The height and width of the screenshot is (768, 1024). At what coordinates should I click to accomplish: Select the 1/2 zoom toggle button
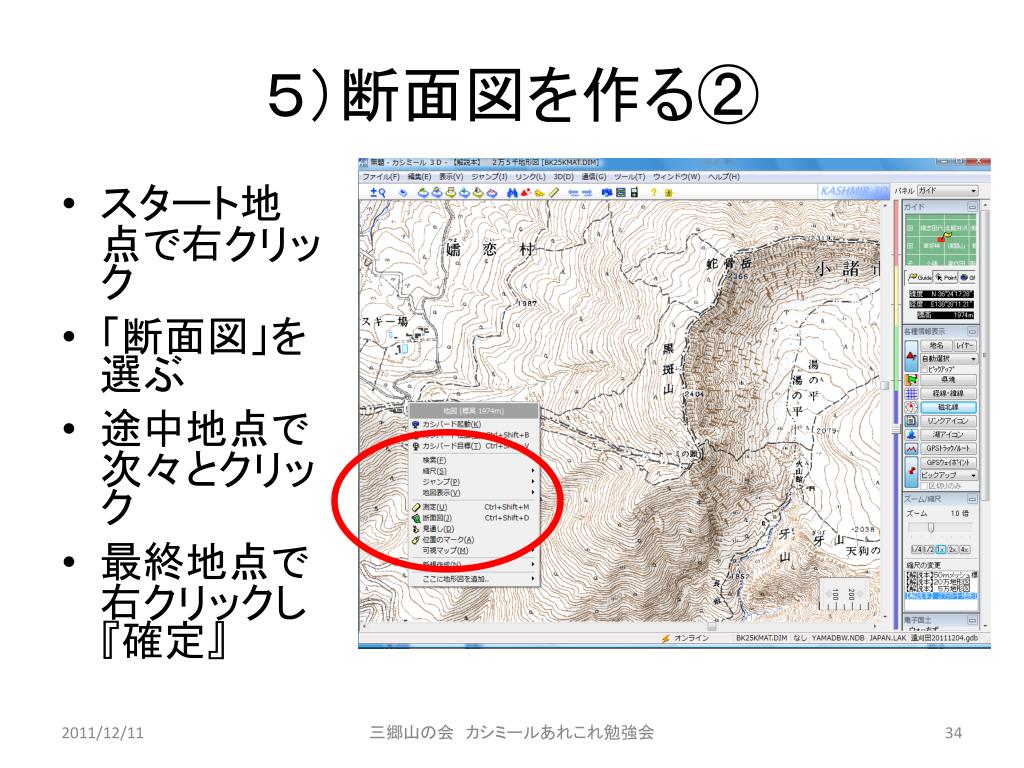[929, 550]
